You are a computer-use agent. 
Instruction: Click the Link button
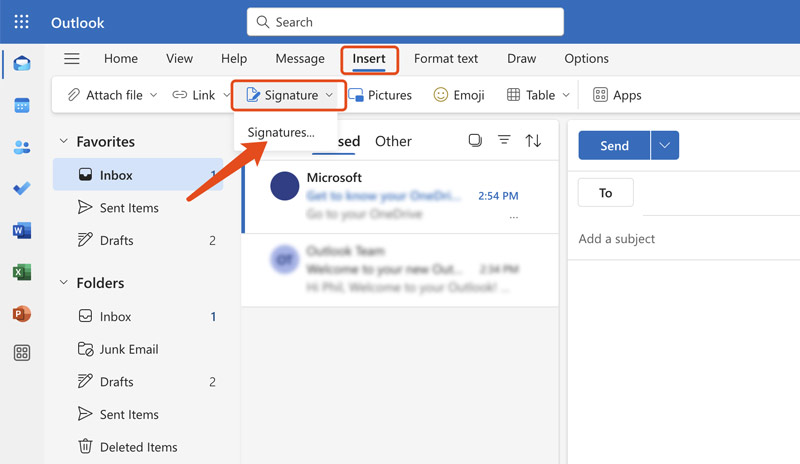(x=194, y=95)
